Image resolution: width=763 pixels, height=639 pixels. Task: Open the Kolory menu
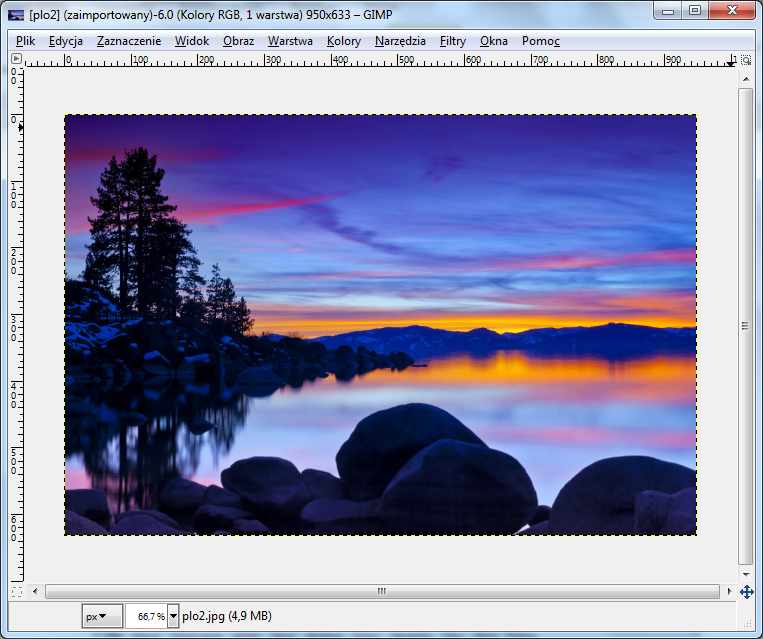tap(344, 41)
